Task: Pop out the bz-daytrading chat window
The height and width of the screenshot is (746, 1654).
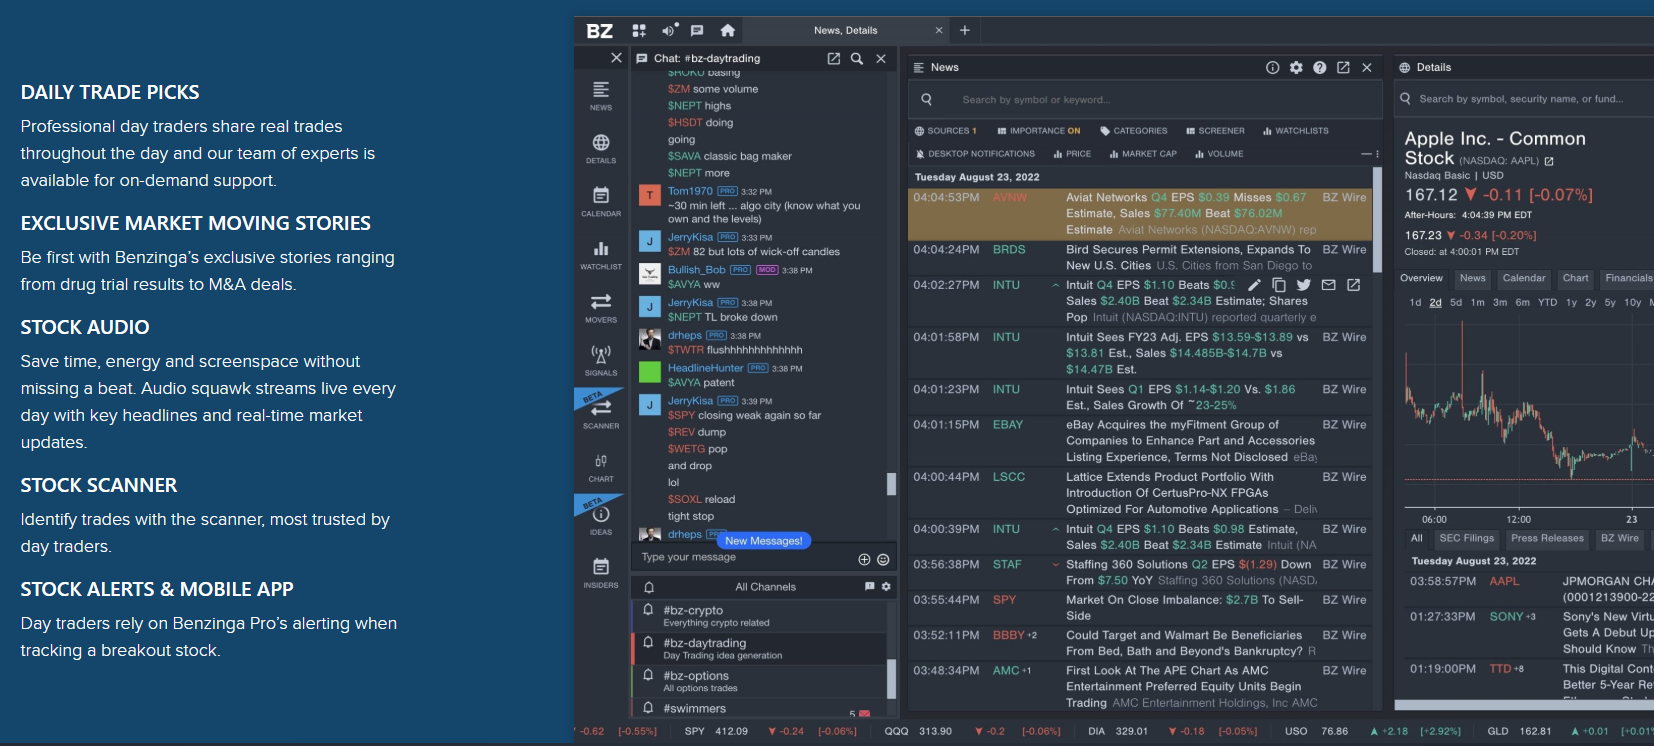Action: [x=833, y=59]
